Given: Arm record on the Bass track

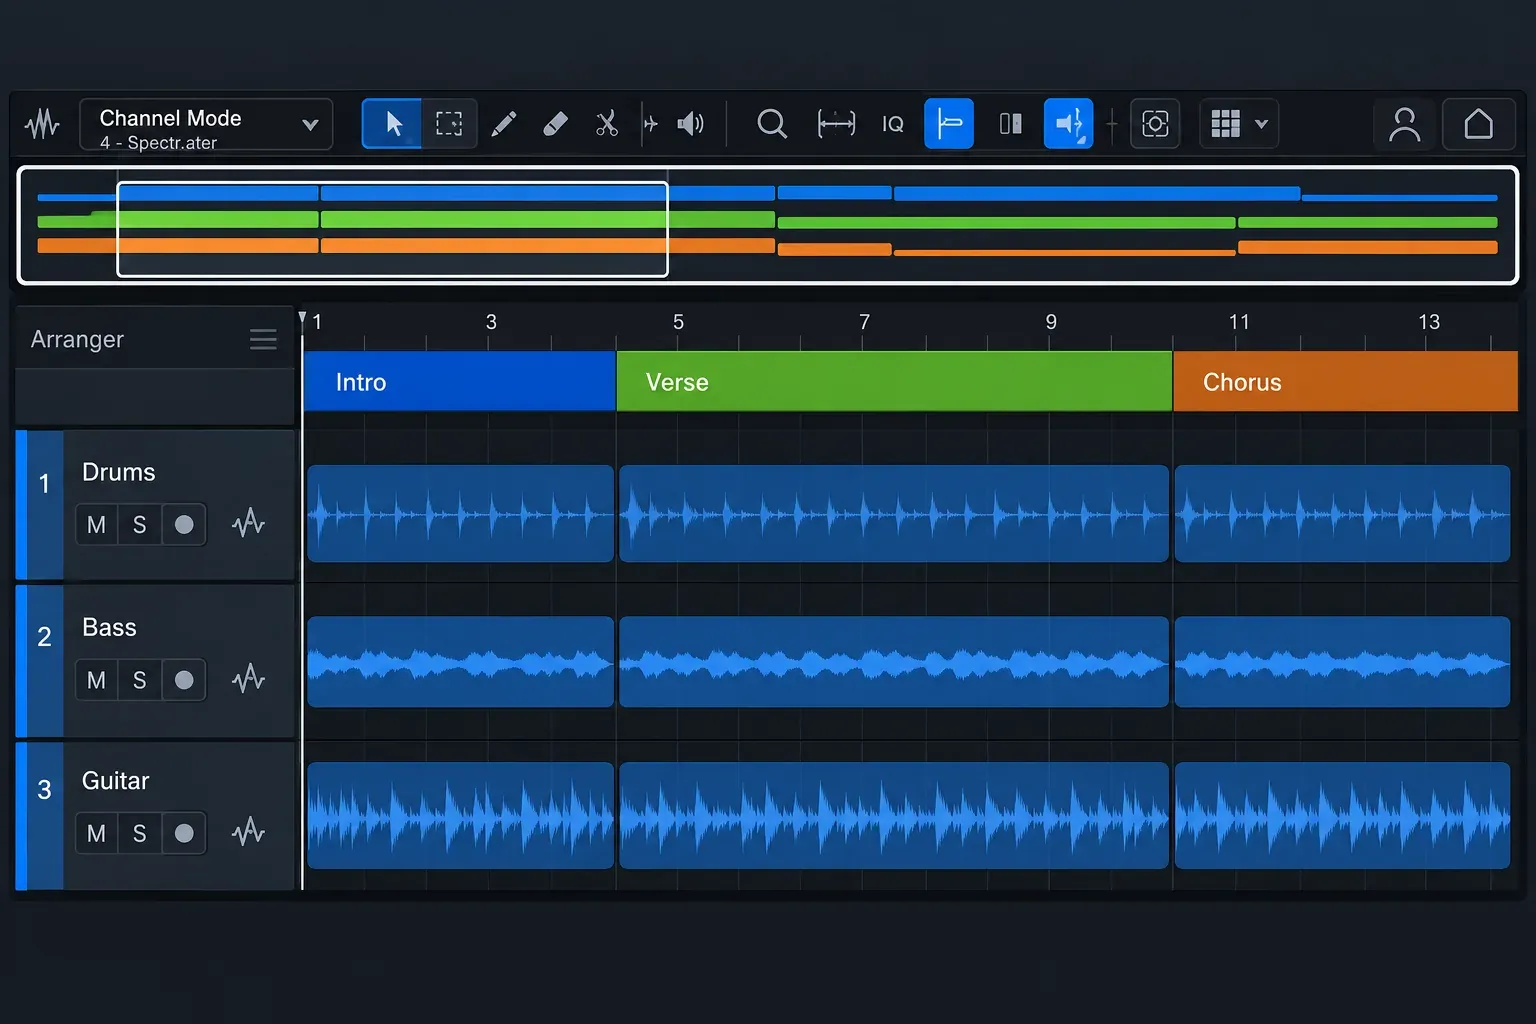Looking at the screenshot, I should coord(184,680).
